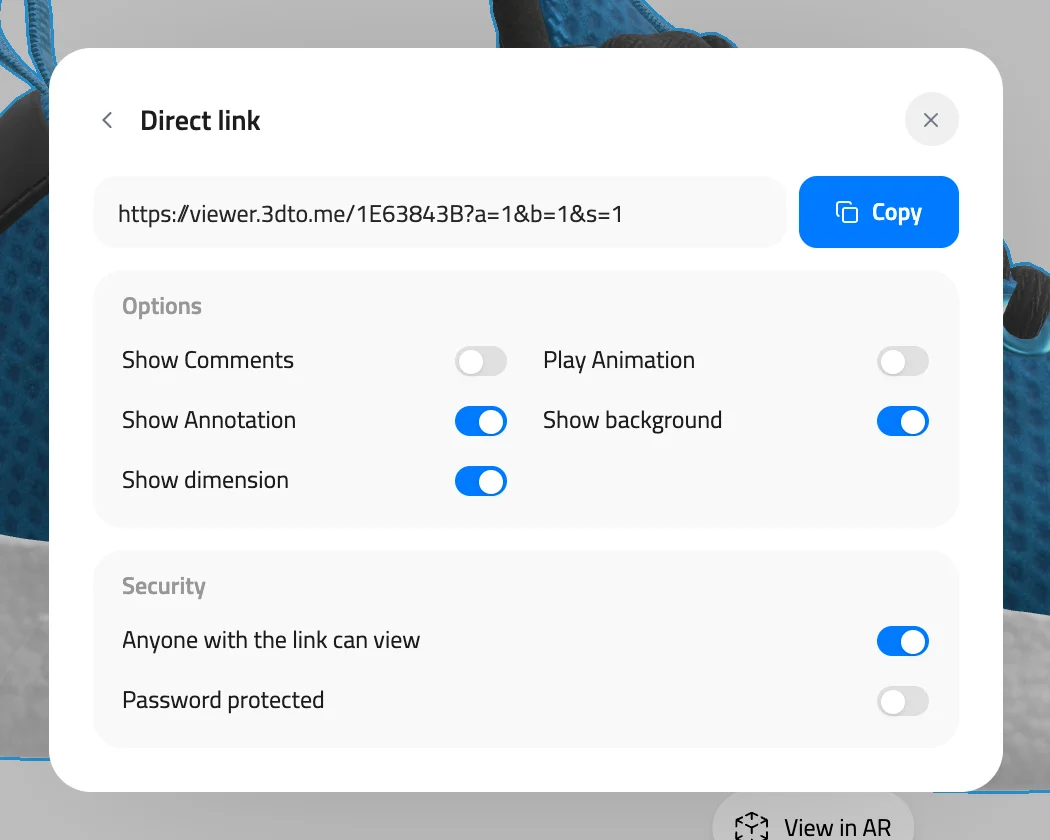Disable the Show dimension toggle

coord(481,482)
